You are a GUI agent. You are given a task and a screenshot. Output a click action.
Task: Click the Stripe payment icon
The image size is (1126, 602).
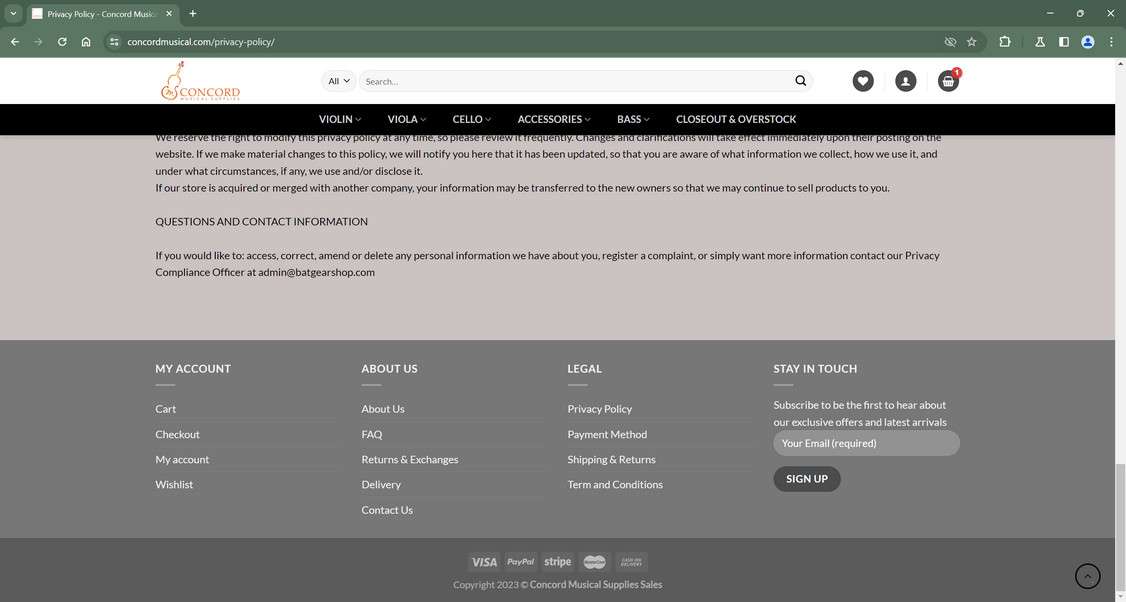pos(558,562)
